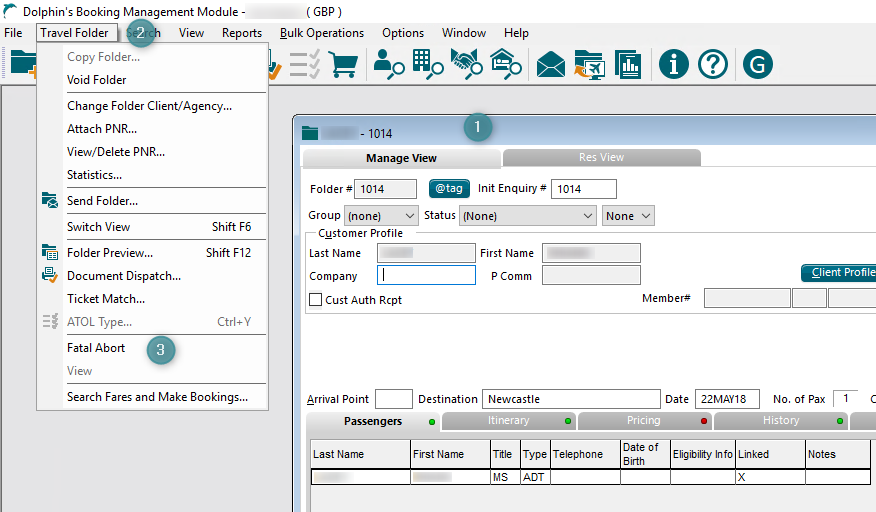The image size is (876, 512).
Task: Click the Client Profile button
Action: (839, 273)
